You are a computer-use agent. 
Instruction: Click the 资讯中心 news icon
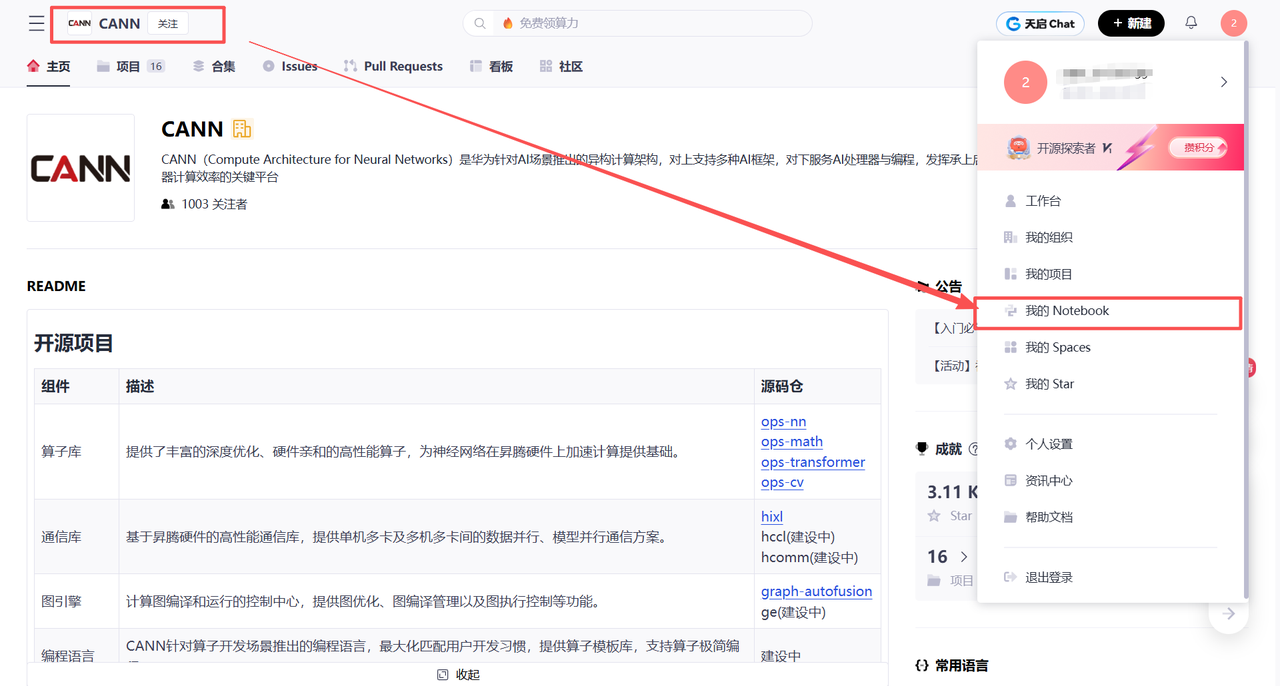coord(1010,481)
